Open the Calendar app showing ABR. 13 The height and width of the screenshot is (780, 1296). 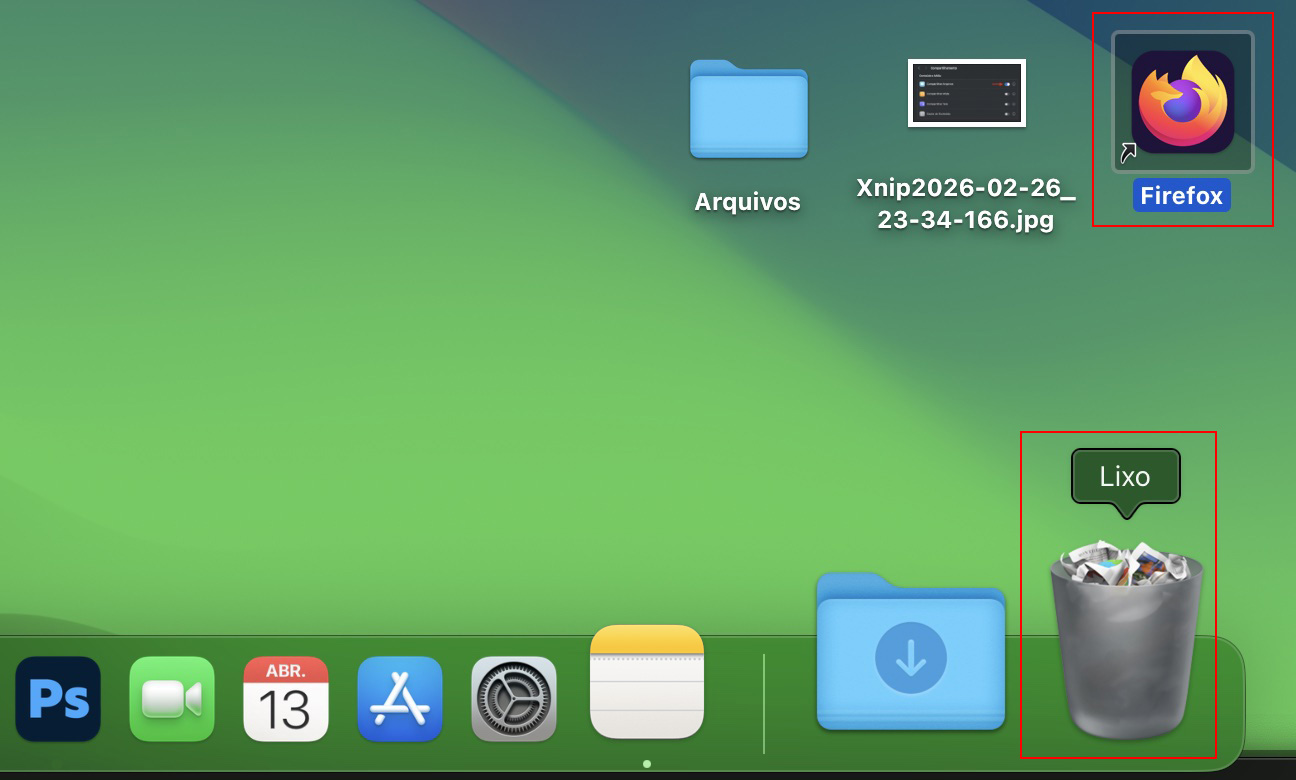coord(286,700)
